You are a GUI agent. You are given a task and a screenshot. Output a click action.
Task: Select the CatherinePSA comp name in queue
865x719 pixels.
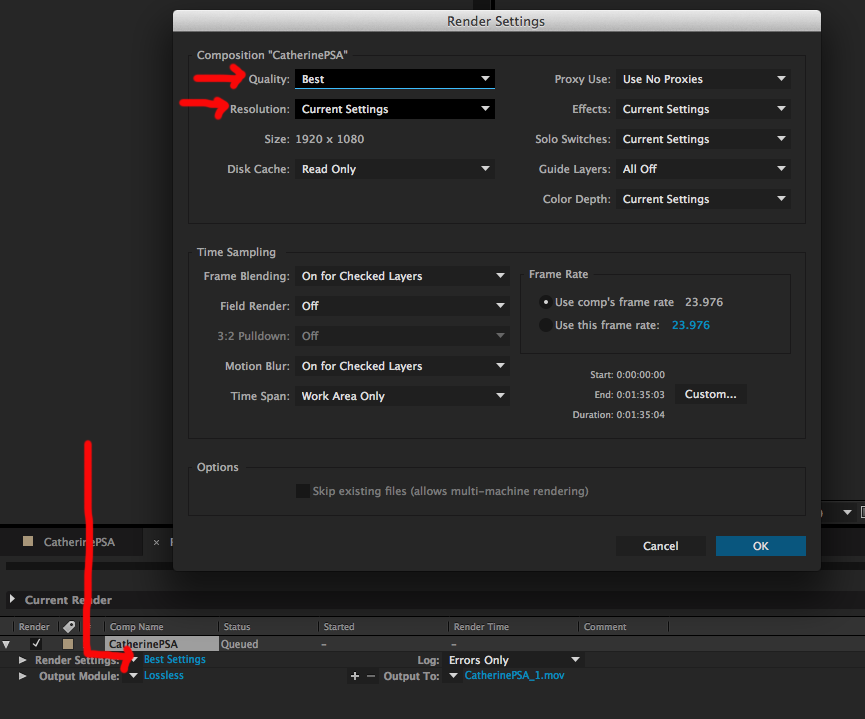click(162, 643)
